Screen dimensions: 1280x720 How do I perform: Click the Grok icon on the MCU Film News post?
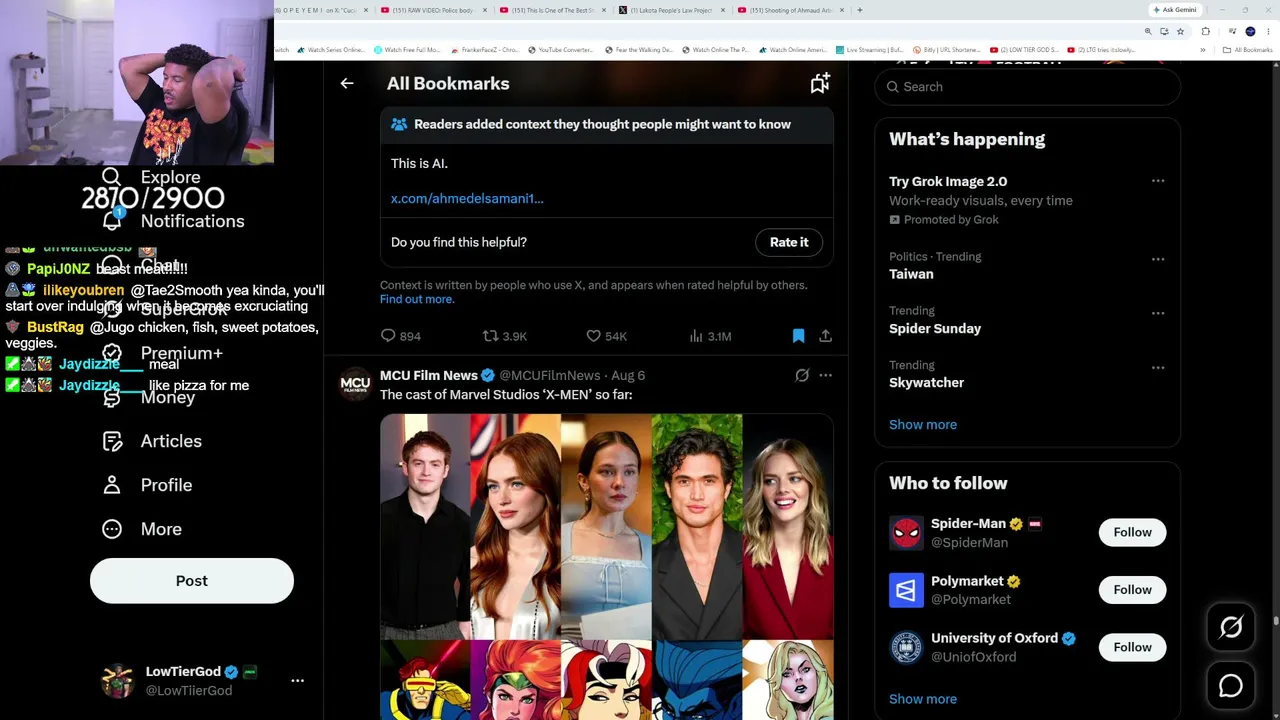(x=802, y=375)
